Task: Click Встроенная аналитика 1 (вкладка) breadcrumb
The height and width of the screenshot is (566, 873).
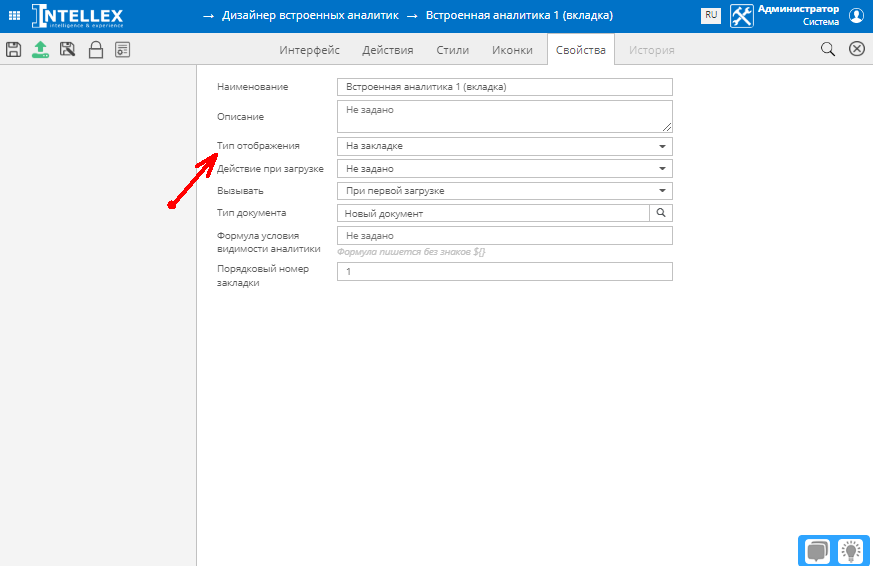Action: (x=519, y=16)
